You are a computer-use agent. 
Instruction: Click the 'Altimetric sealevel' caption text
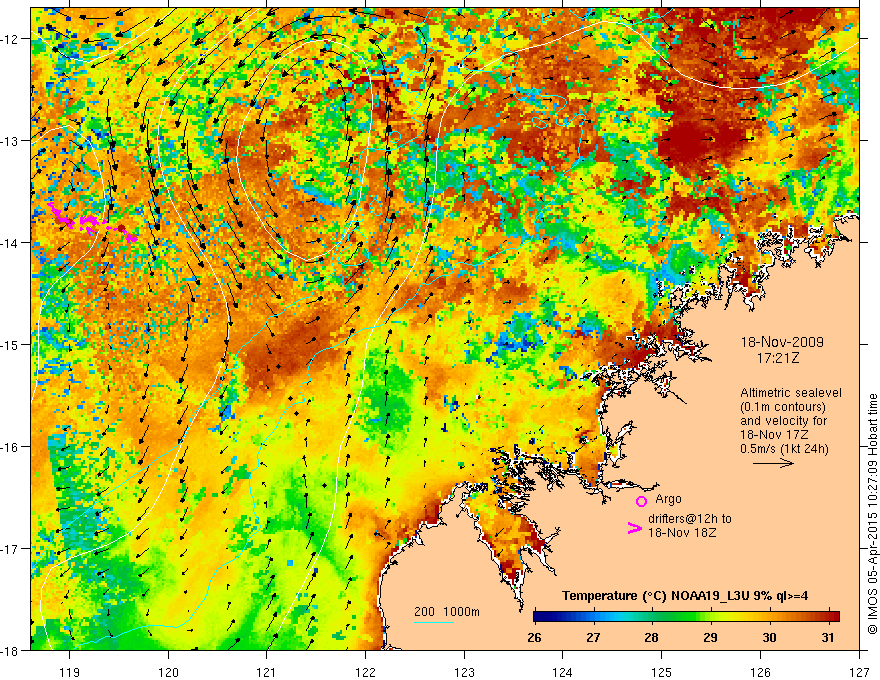click(791, 393)
